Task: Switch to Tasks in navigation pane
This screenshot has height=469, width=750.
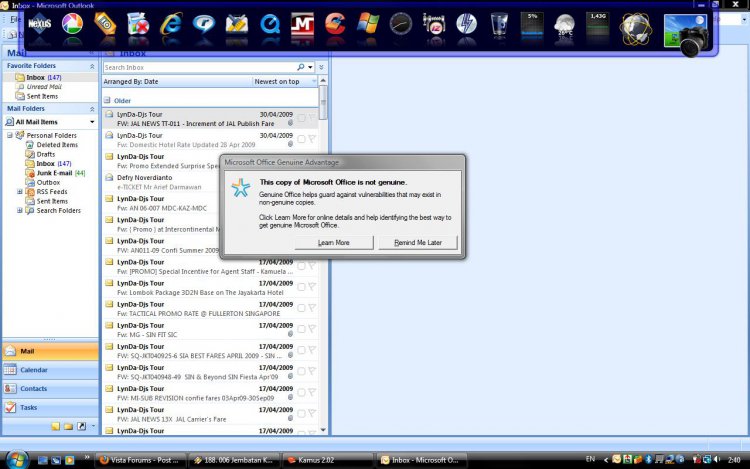Action: coord(50,407)
